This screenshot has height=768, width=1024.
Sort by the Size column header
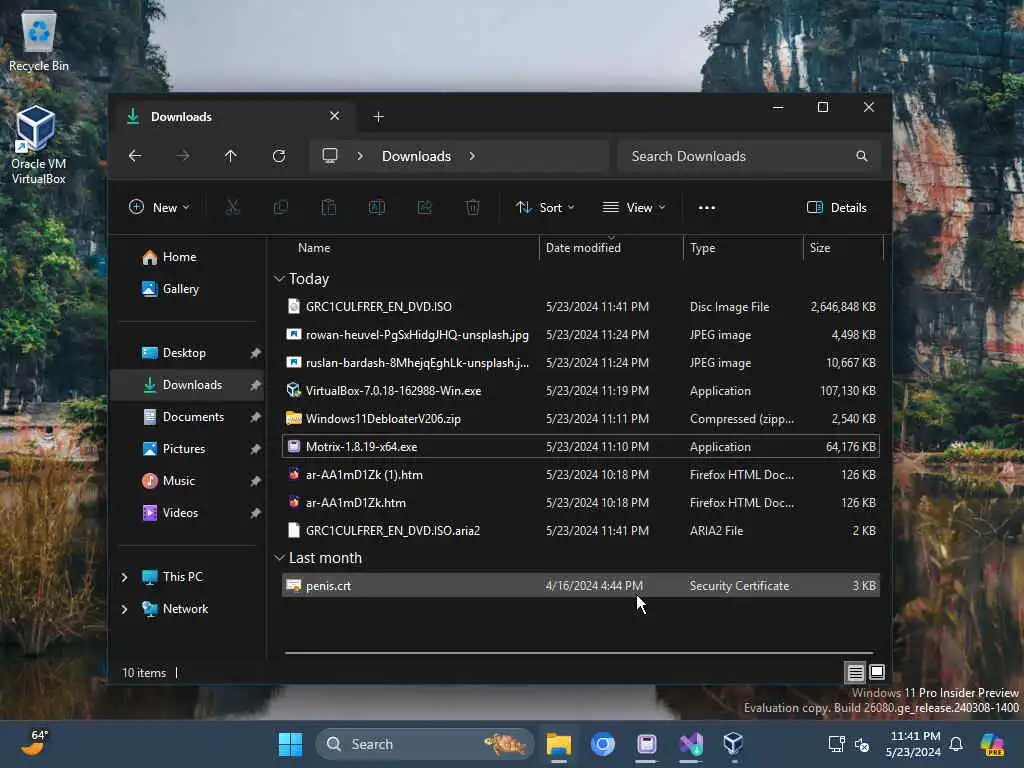(820, 248)
